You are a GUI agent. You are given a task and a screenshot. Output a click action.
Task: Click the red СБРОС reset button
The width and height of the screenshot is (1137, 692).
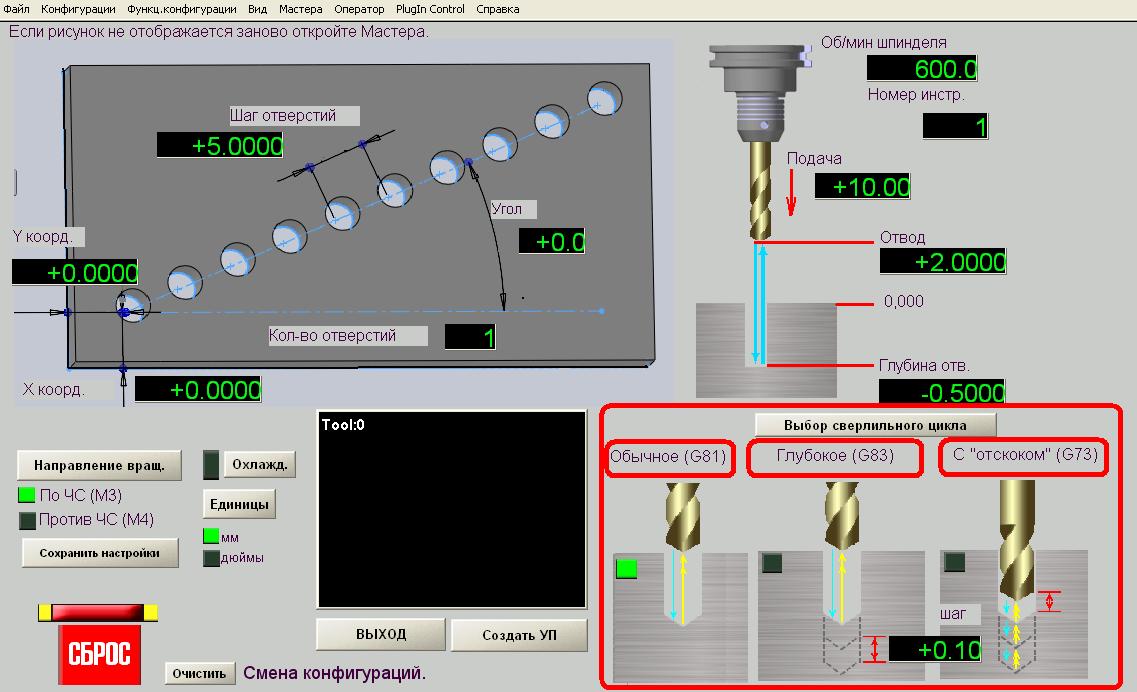coord(99,654)
